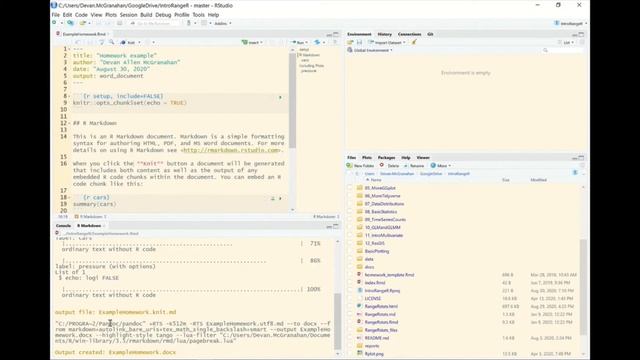Click the New Folder button

coord(360,166)
